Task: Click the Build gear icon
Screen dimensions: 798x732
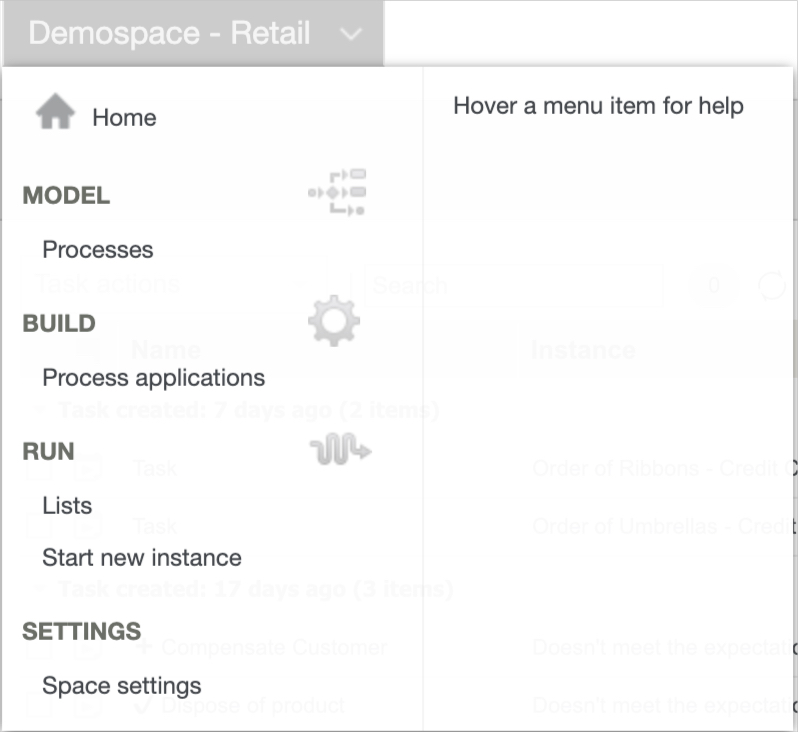Action: click(333, 321)
